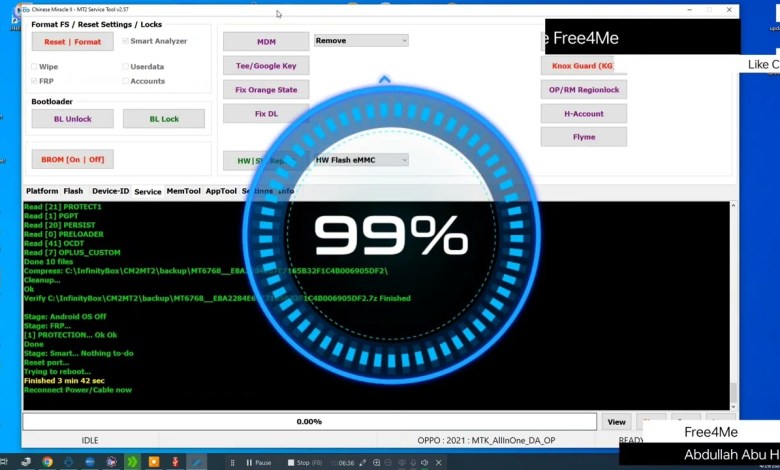Click the Reset | Format button
Screen dimensions: 780x470
(x=73, y=42)
